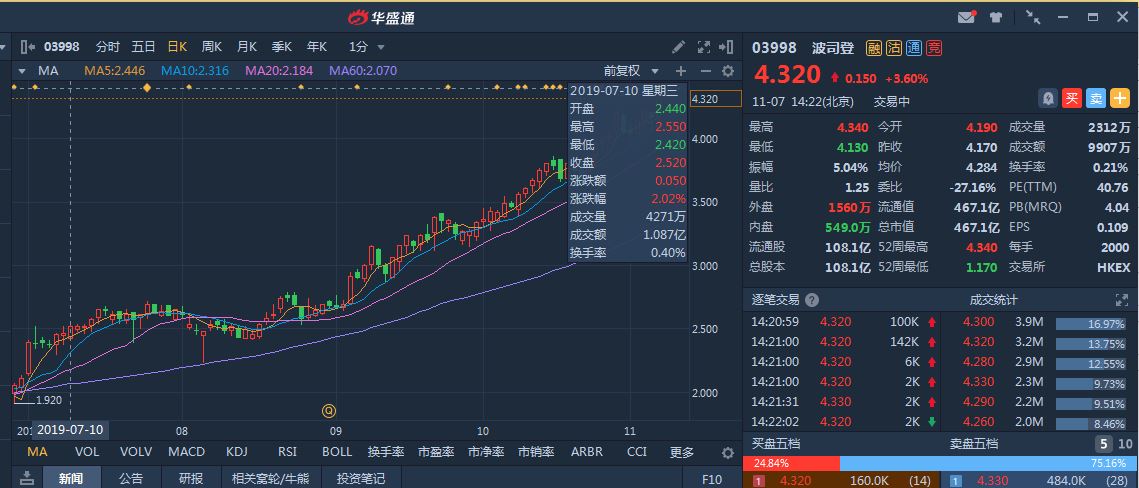Open MA indicator settings gear

[x=728, y=70]
